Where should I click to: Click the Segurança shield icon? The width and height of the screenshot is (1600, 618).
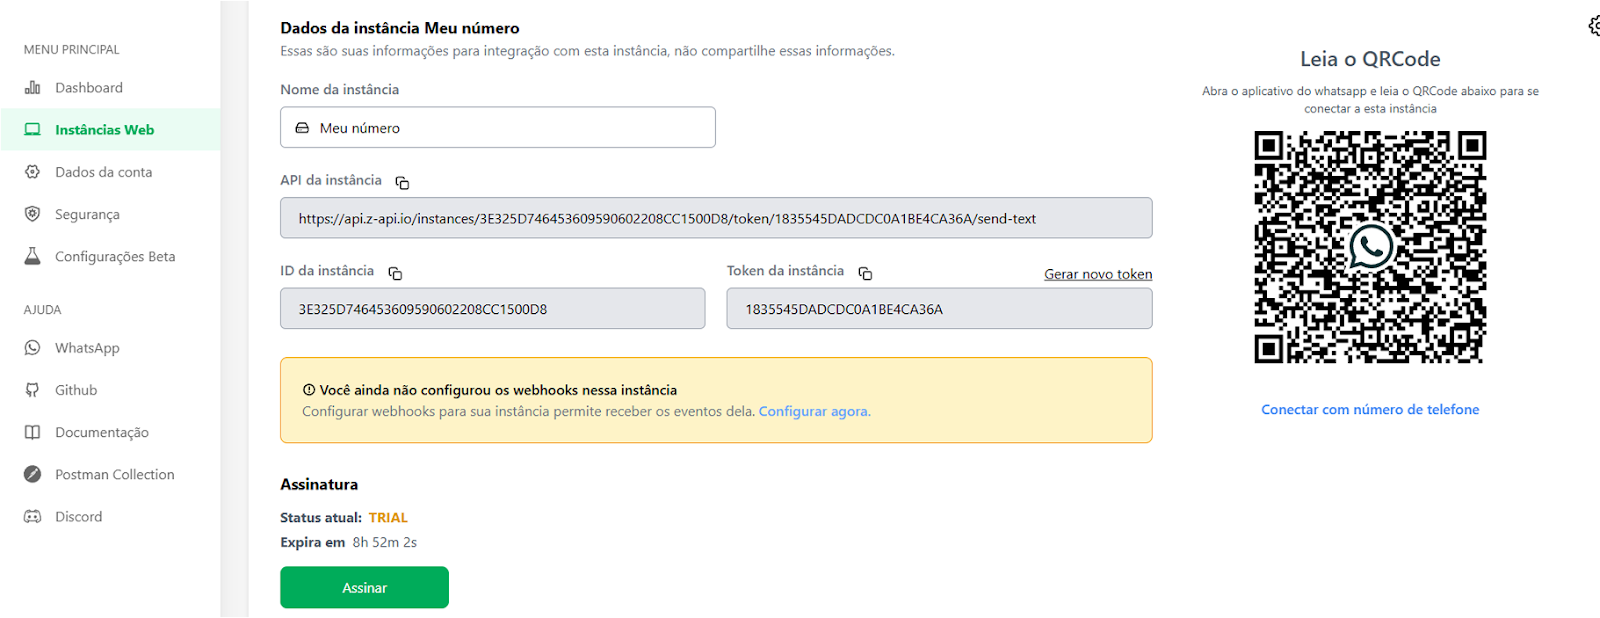pyautogui.click(x=32, y=214)
